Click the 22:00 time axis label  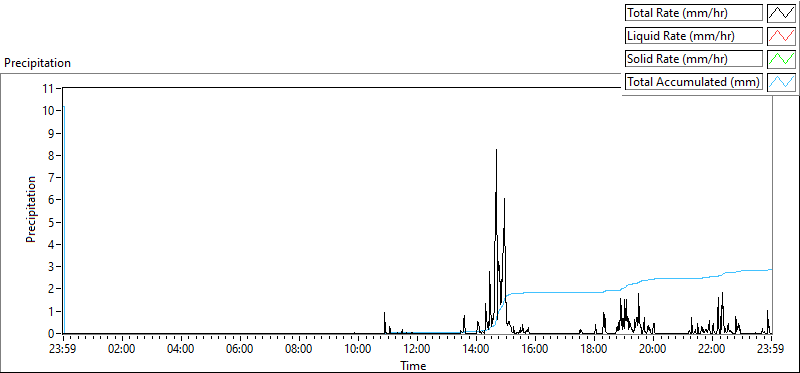[712, 350]
